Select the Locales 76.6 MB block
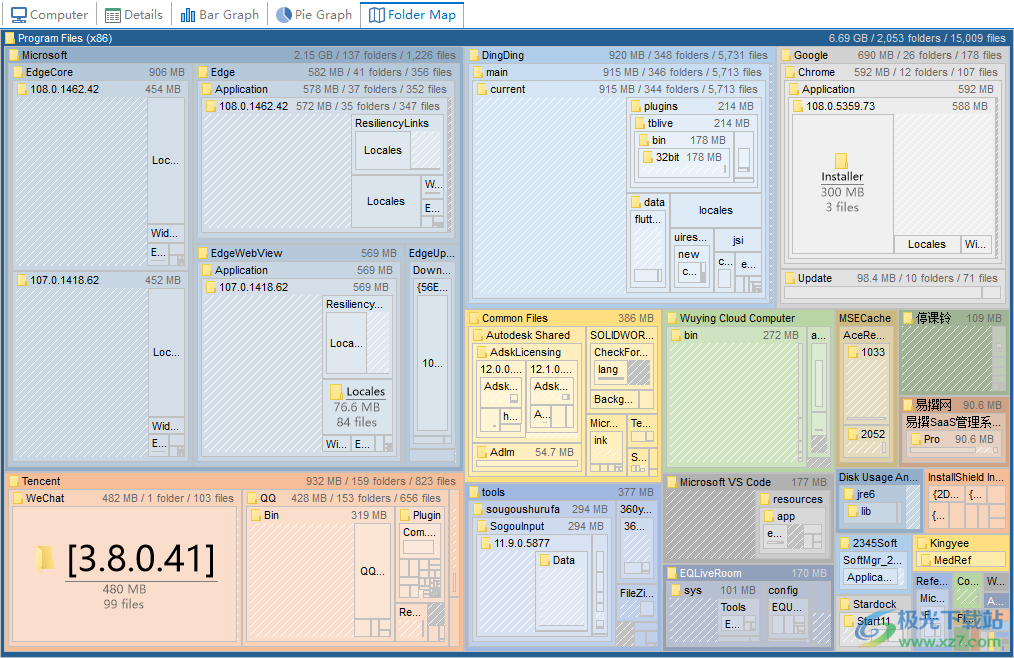 [x=356, y=406]
